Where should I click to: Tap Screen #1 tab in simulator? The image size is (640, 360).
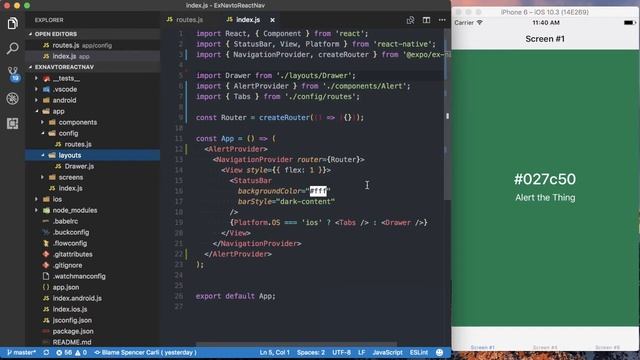482,347
